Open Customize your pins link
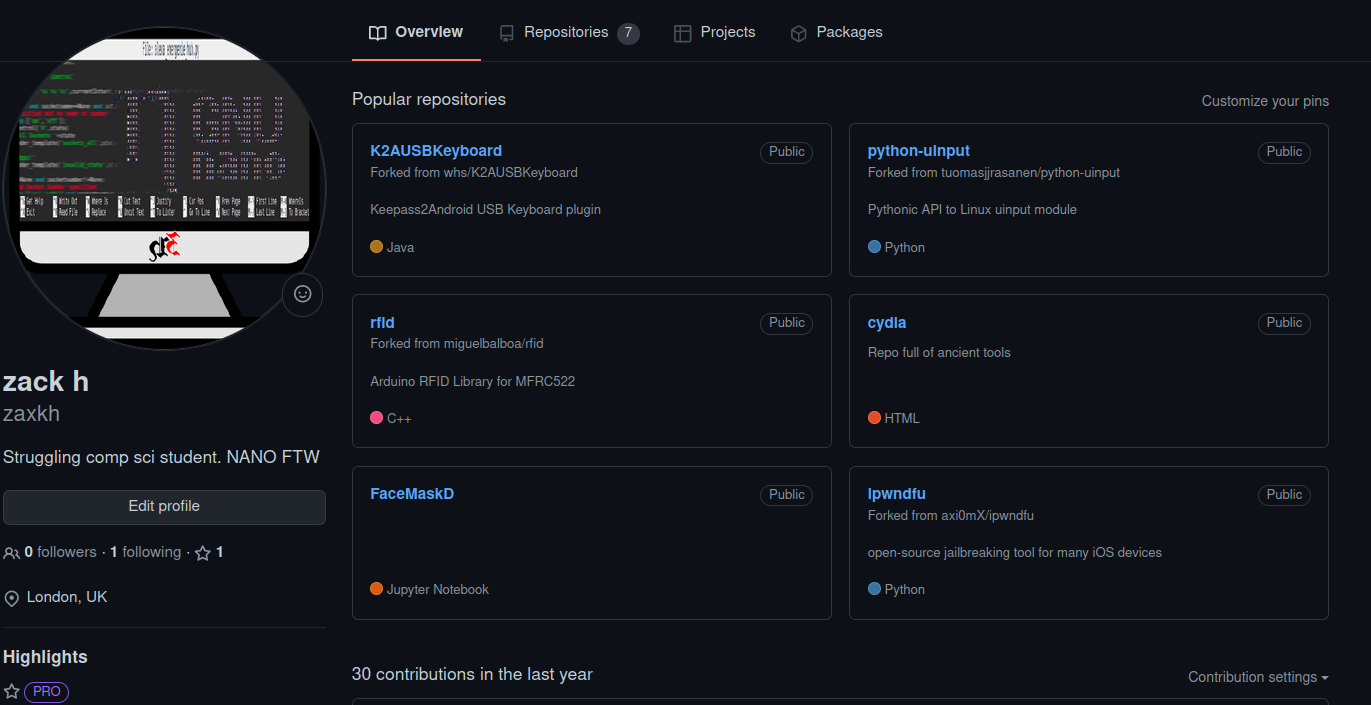1371x705 pixels. [1264, 101]
